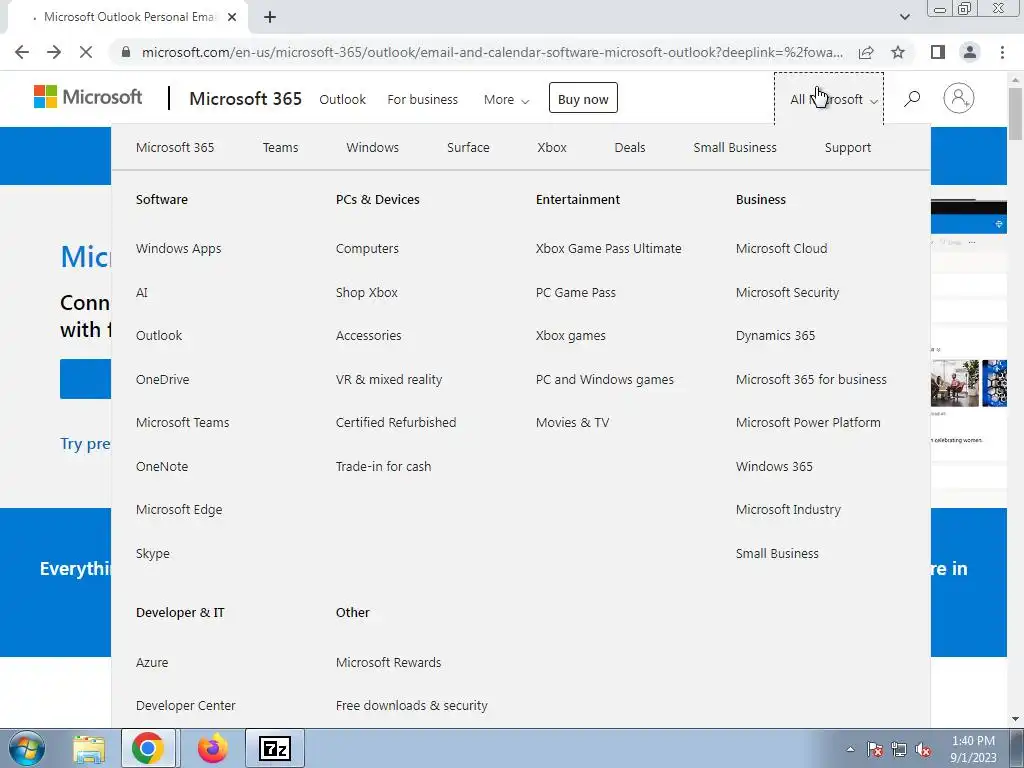
Task: Bookmark this page with the star icon
Action: [x=898, y=52]
